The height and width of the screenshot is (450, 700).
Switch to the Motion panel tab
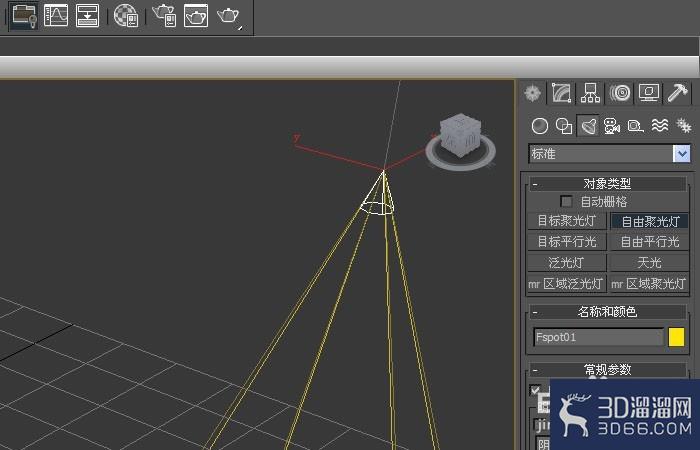(x=620, y=93)
